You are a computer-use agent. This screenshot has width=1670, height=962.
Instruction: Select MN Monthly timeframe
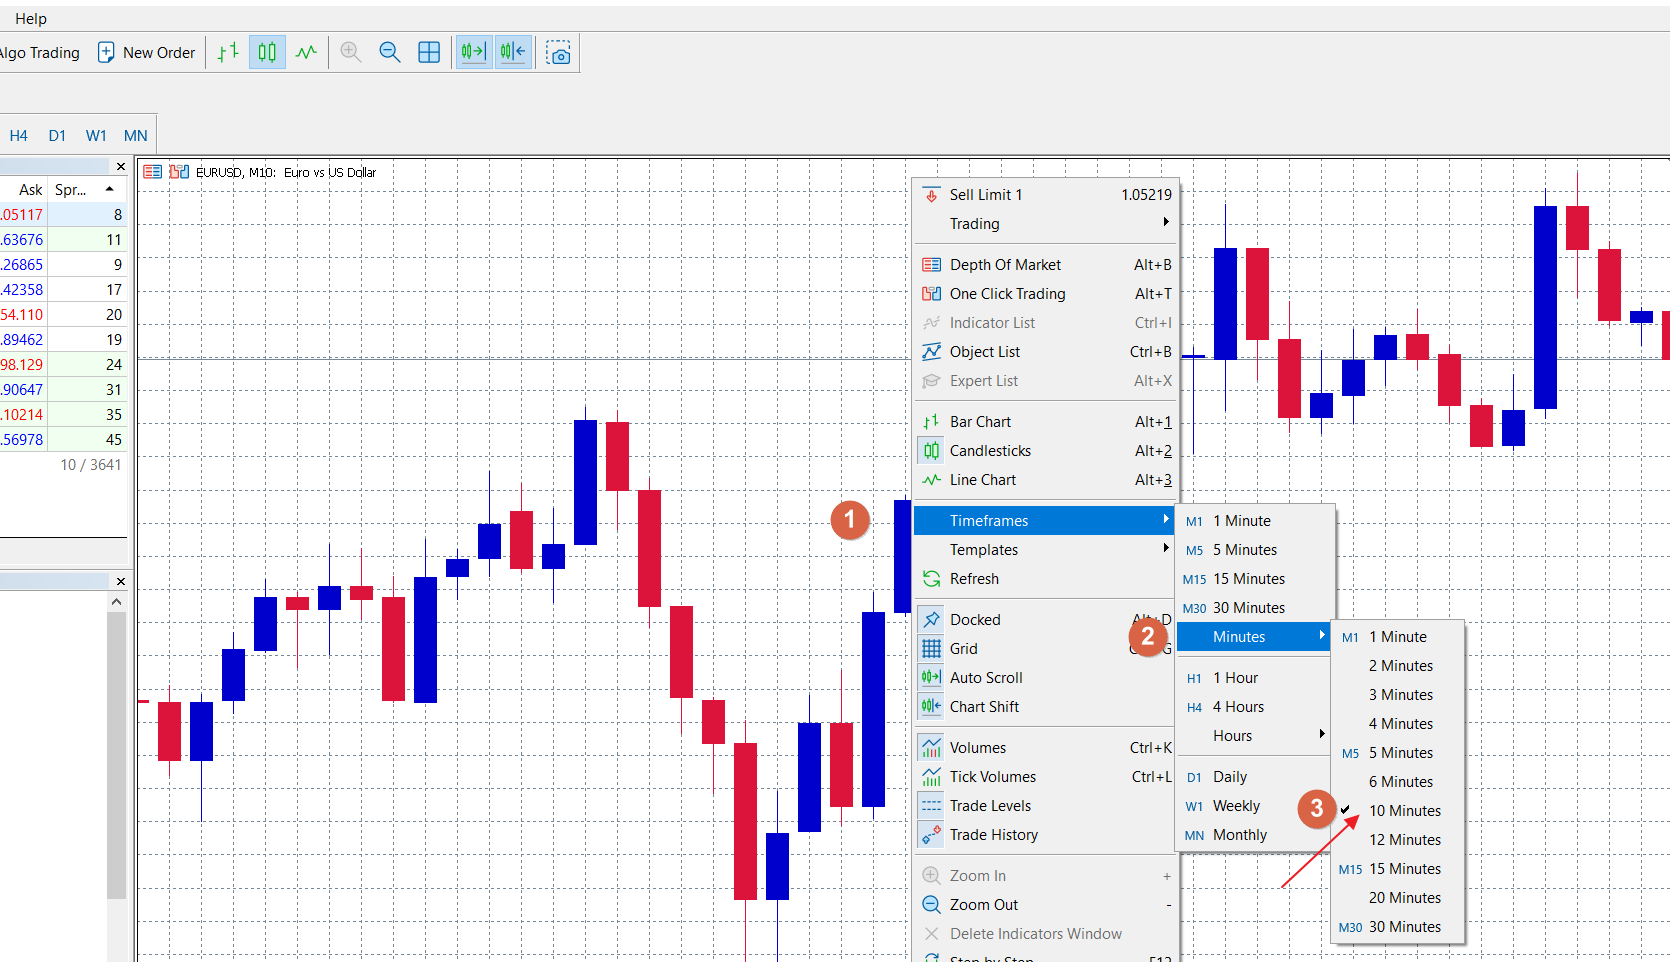[1255, 835]
